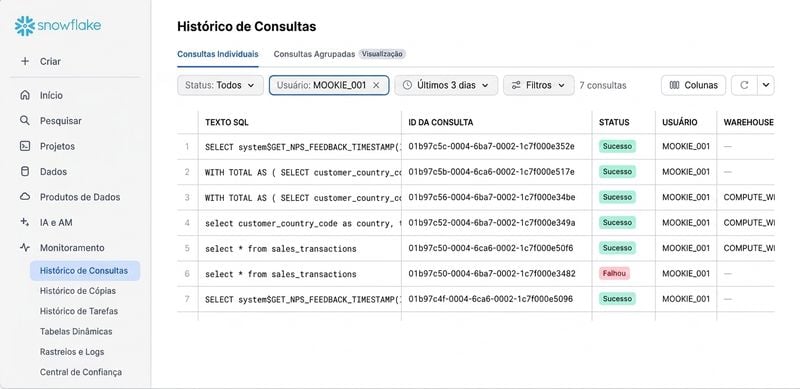Open Histórico de Tarefas in sidebar
Image resolution: width=800 pixels, height=389 pixels.
pyautogui.click(x=79, y=311)
